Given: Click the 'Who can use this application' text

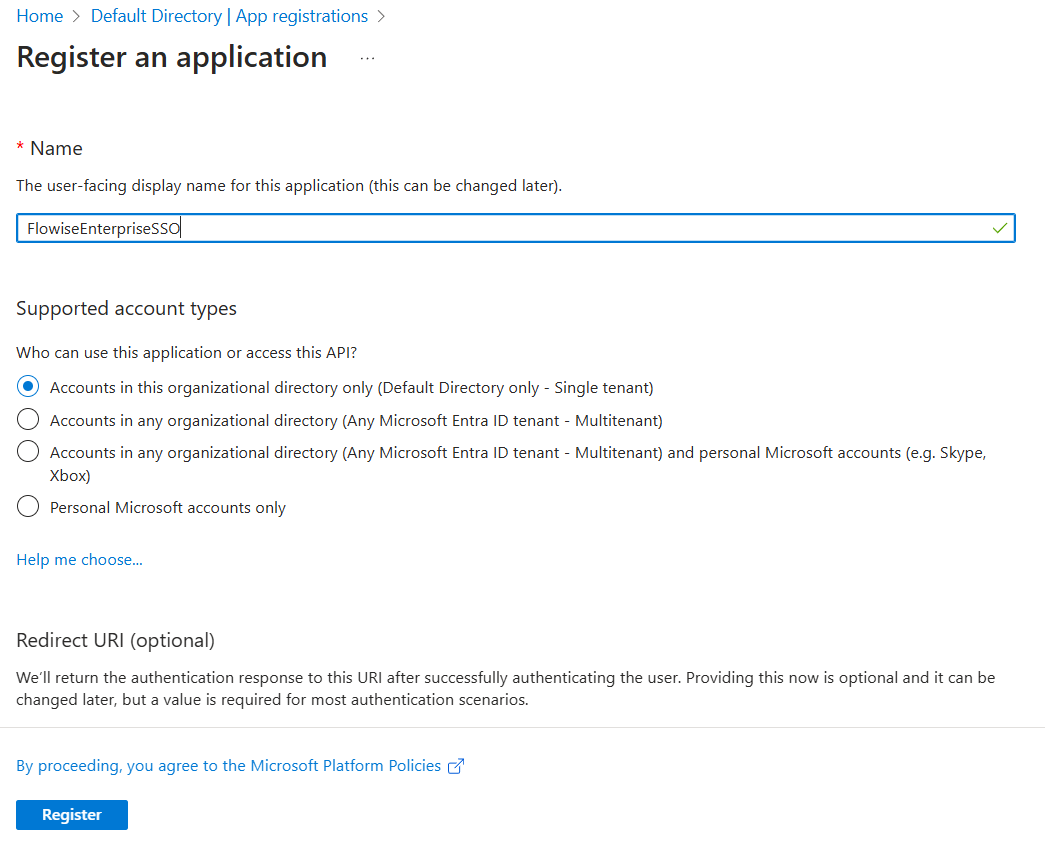Looking at the screenshot, I should (x=186, y=352).
